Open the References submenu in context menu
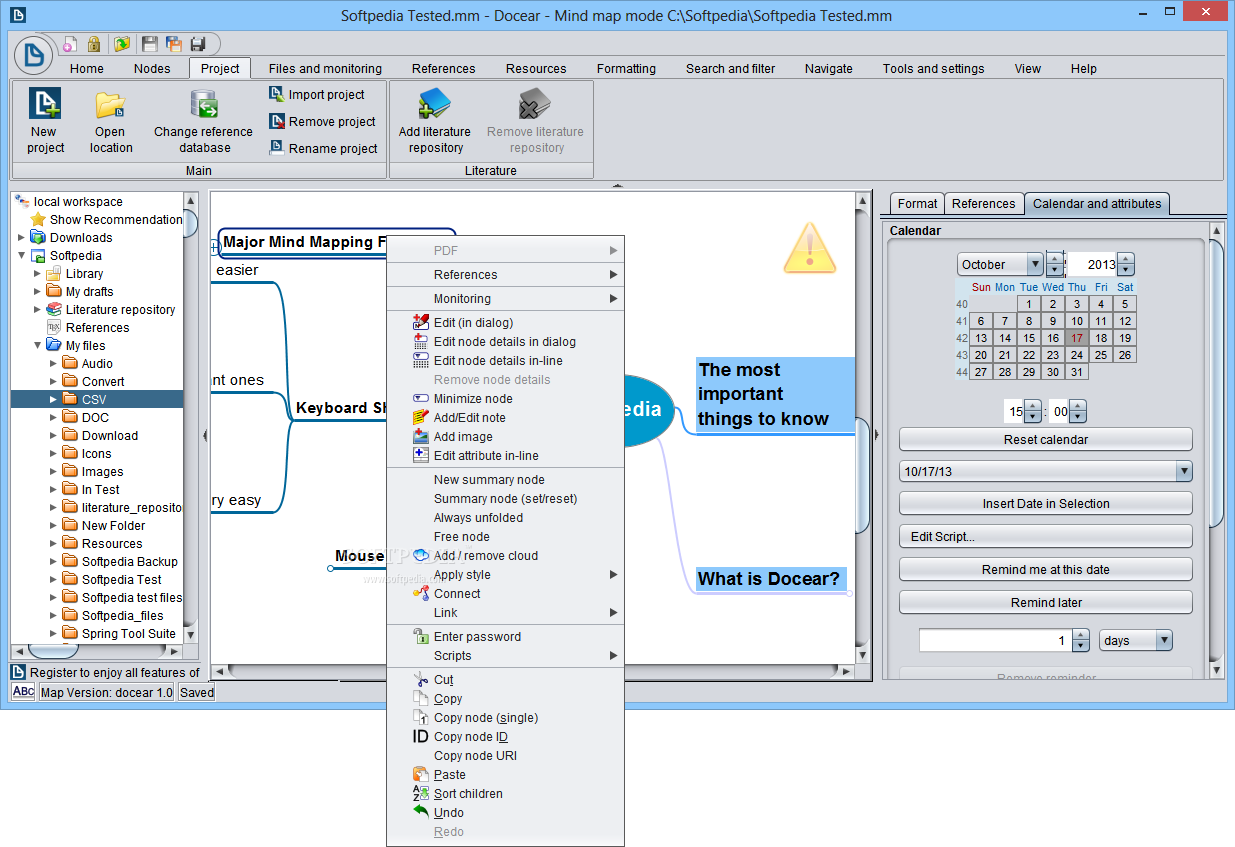Image resolution: width=1235 pixels, height=847 pixels. point(505,274)
